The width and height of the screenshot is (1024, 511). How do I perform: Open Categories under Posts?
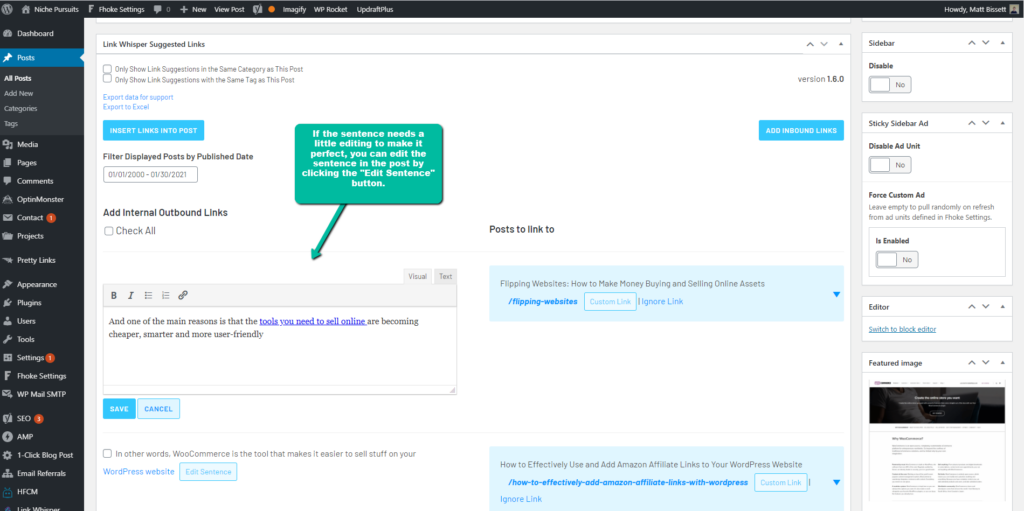click(21, 108)
